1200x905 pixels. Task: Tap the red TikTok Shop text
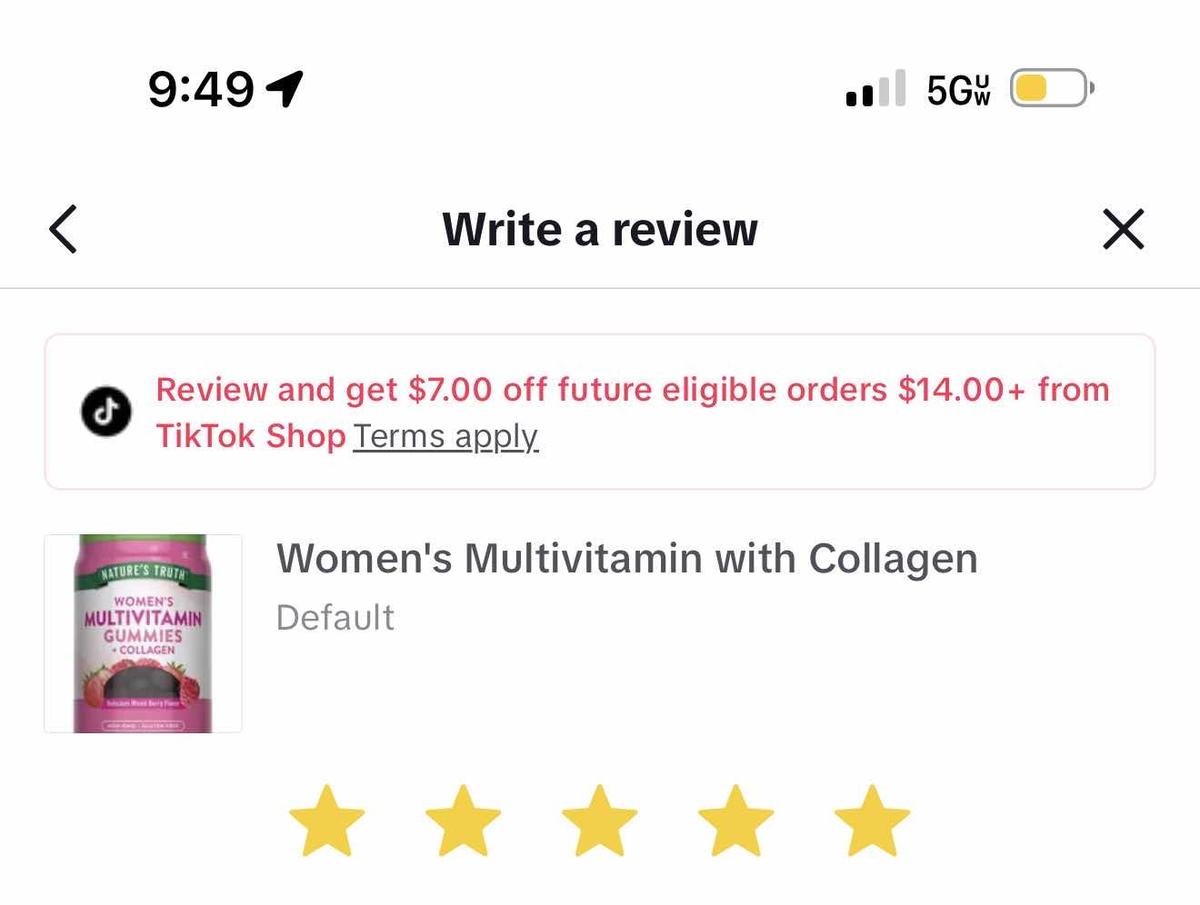pyautogui.click(x=250, y=437)
